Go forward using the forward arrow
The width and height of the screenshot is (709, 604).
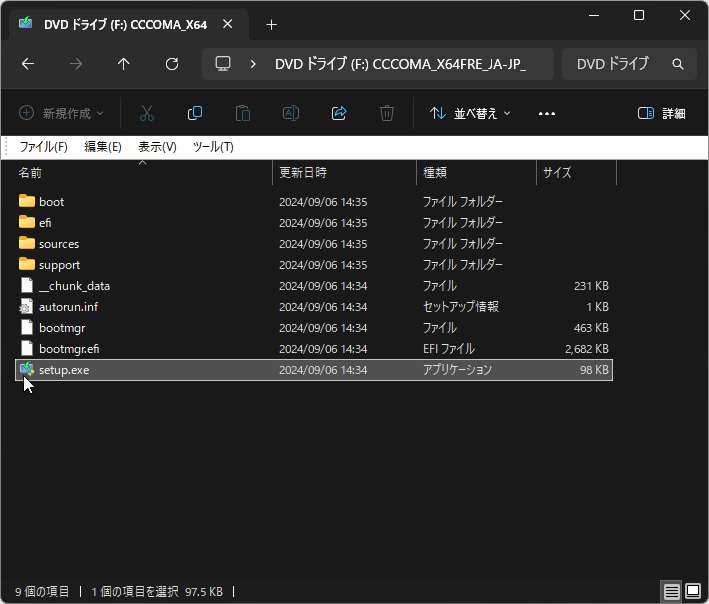[x=76, y=64]
